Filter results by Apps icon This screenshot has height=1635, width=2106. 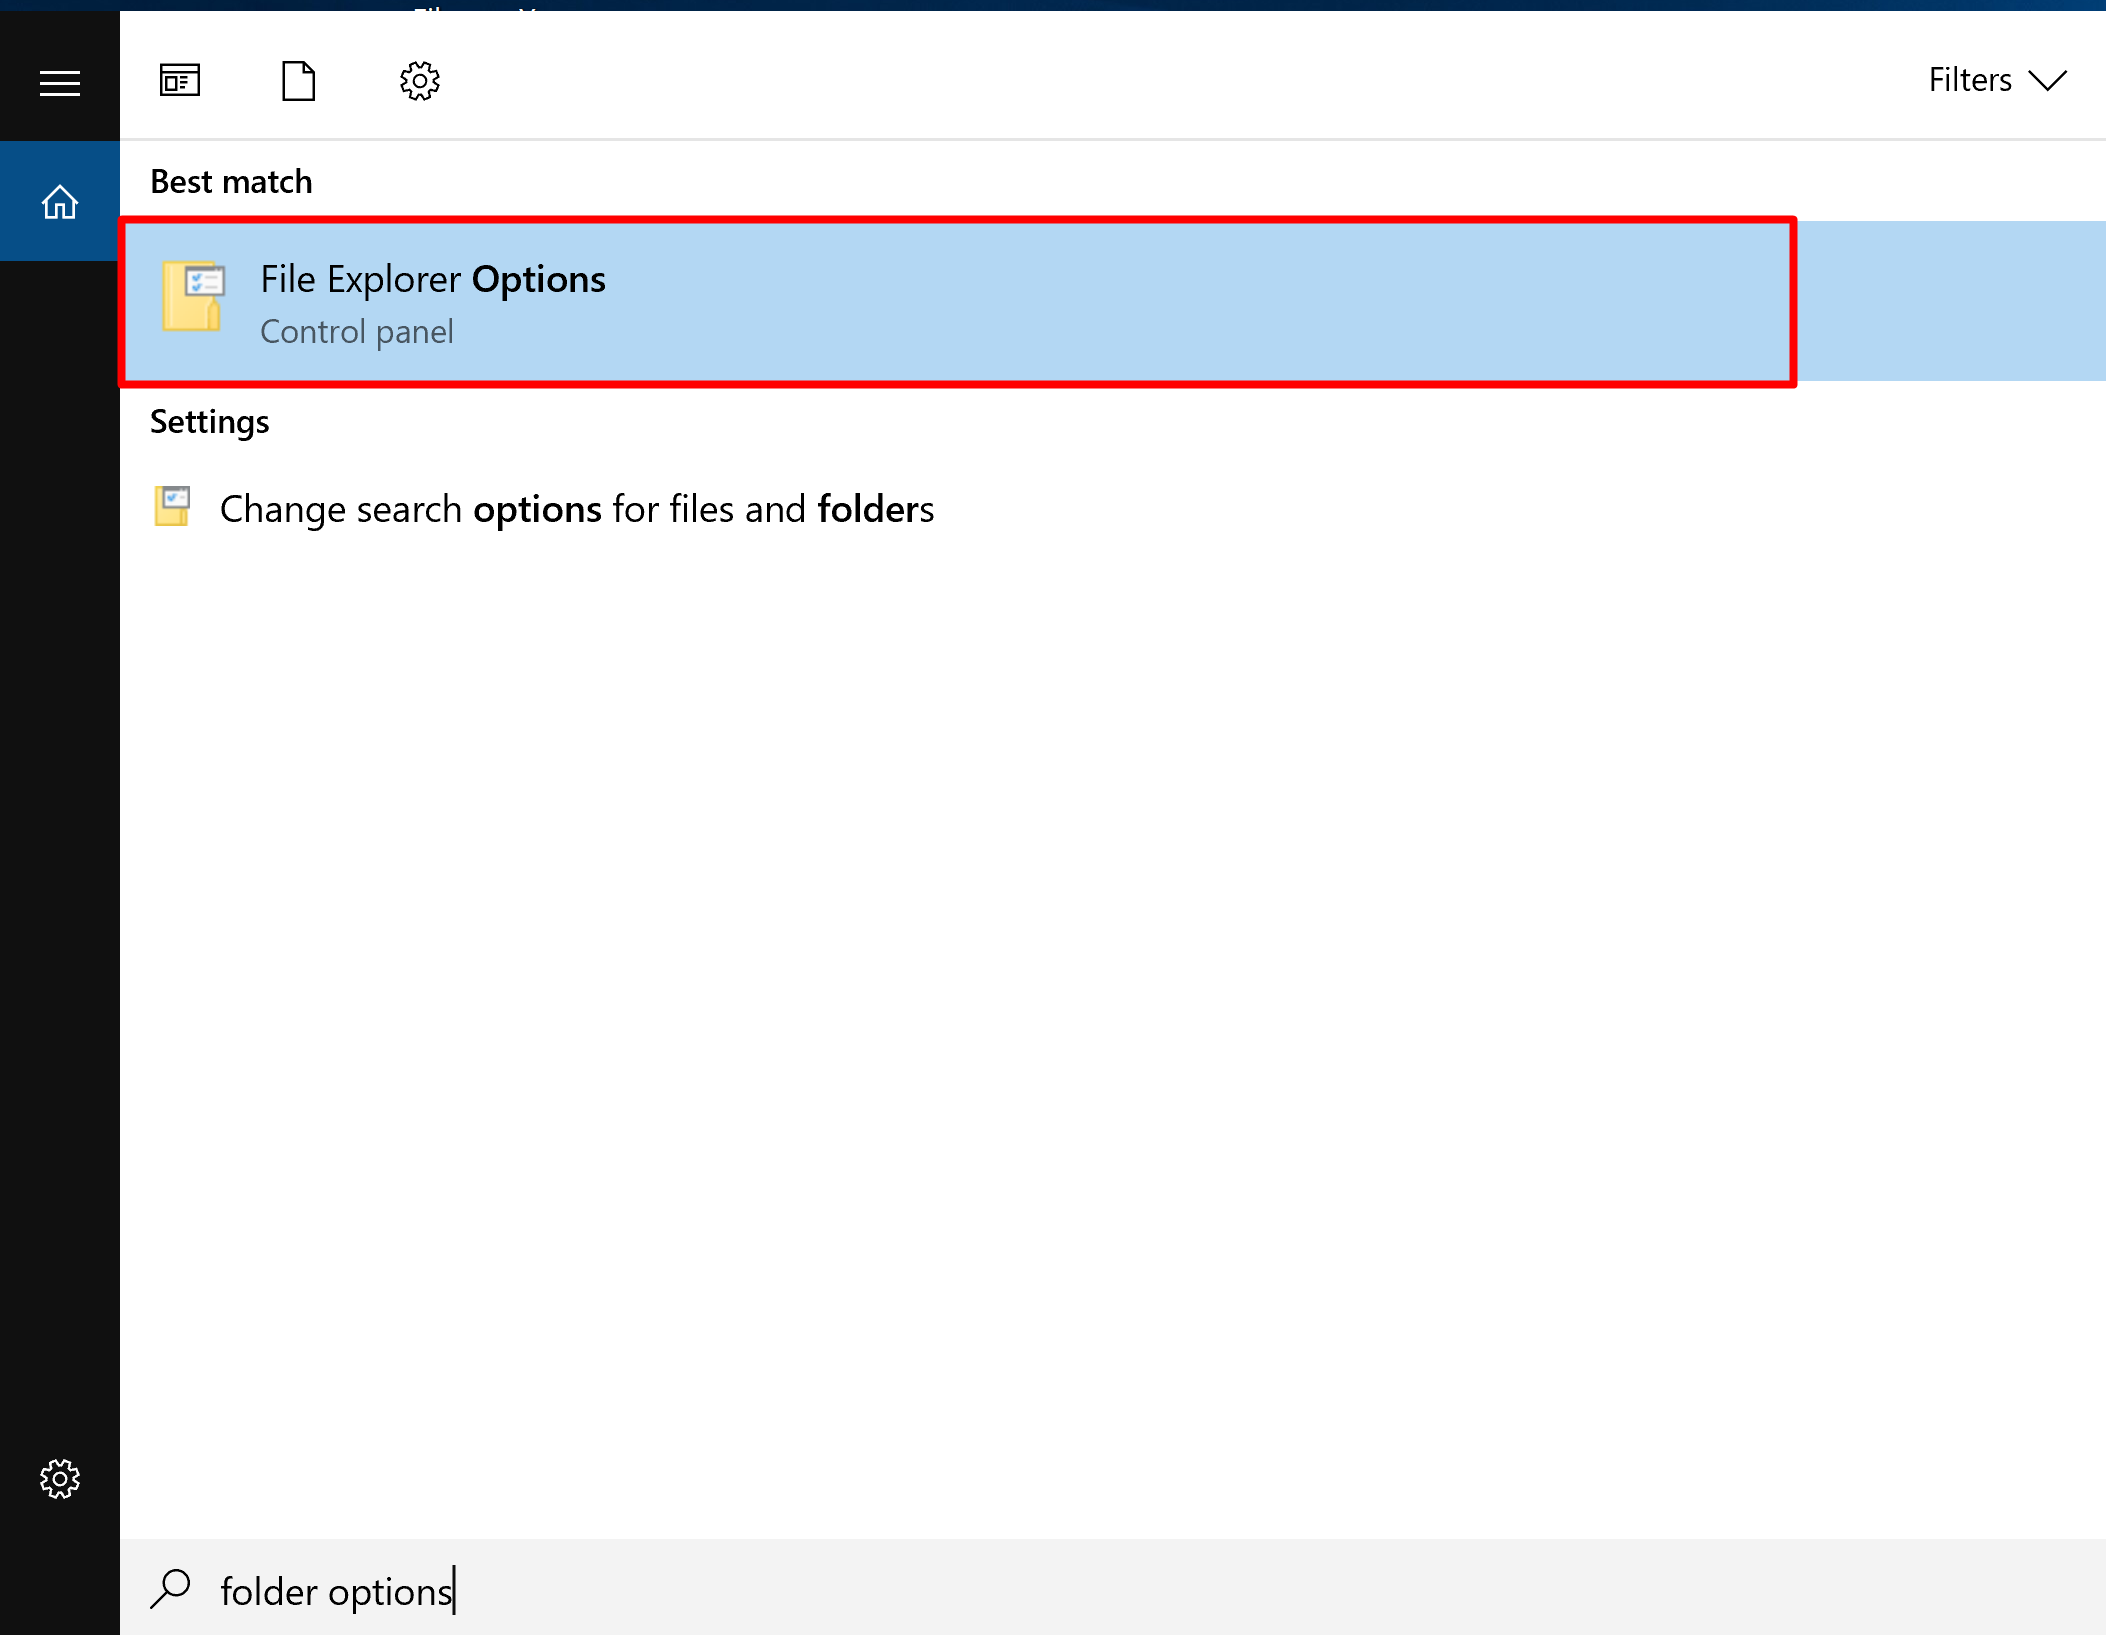tap(180, 80)
